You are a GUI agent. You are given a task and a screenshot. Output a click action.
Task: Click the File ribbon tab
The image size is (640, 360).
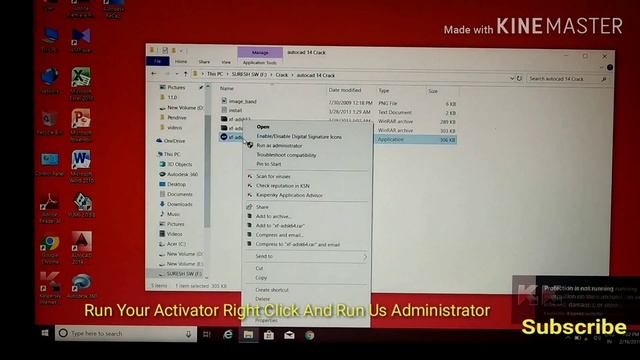click(x=158, y=61)
